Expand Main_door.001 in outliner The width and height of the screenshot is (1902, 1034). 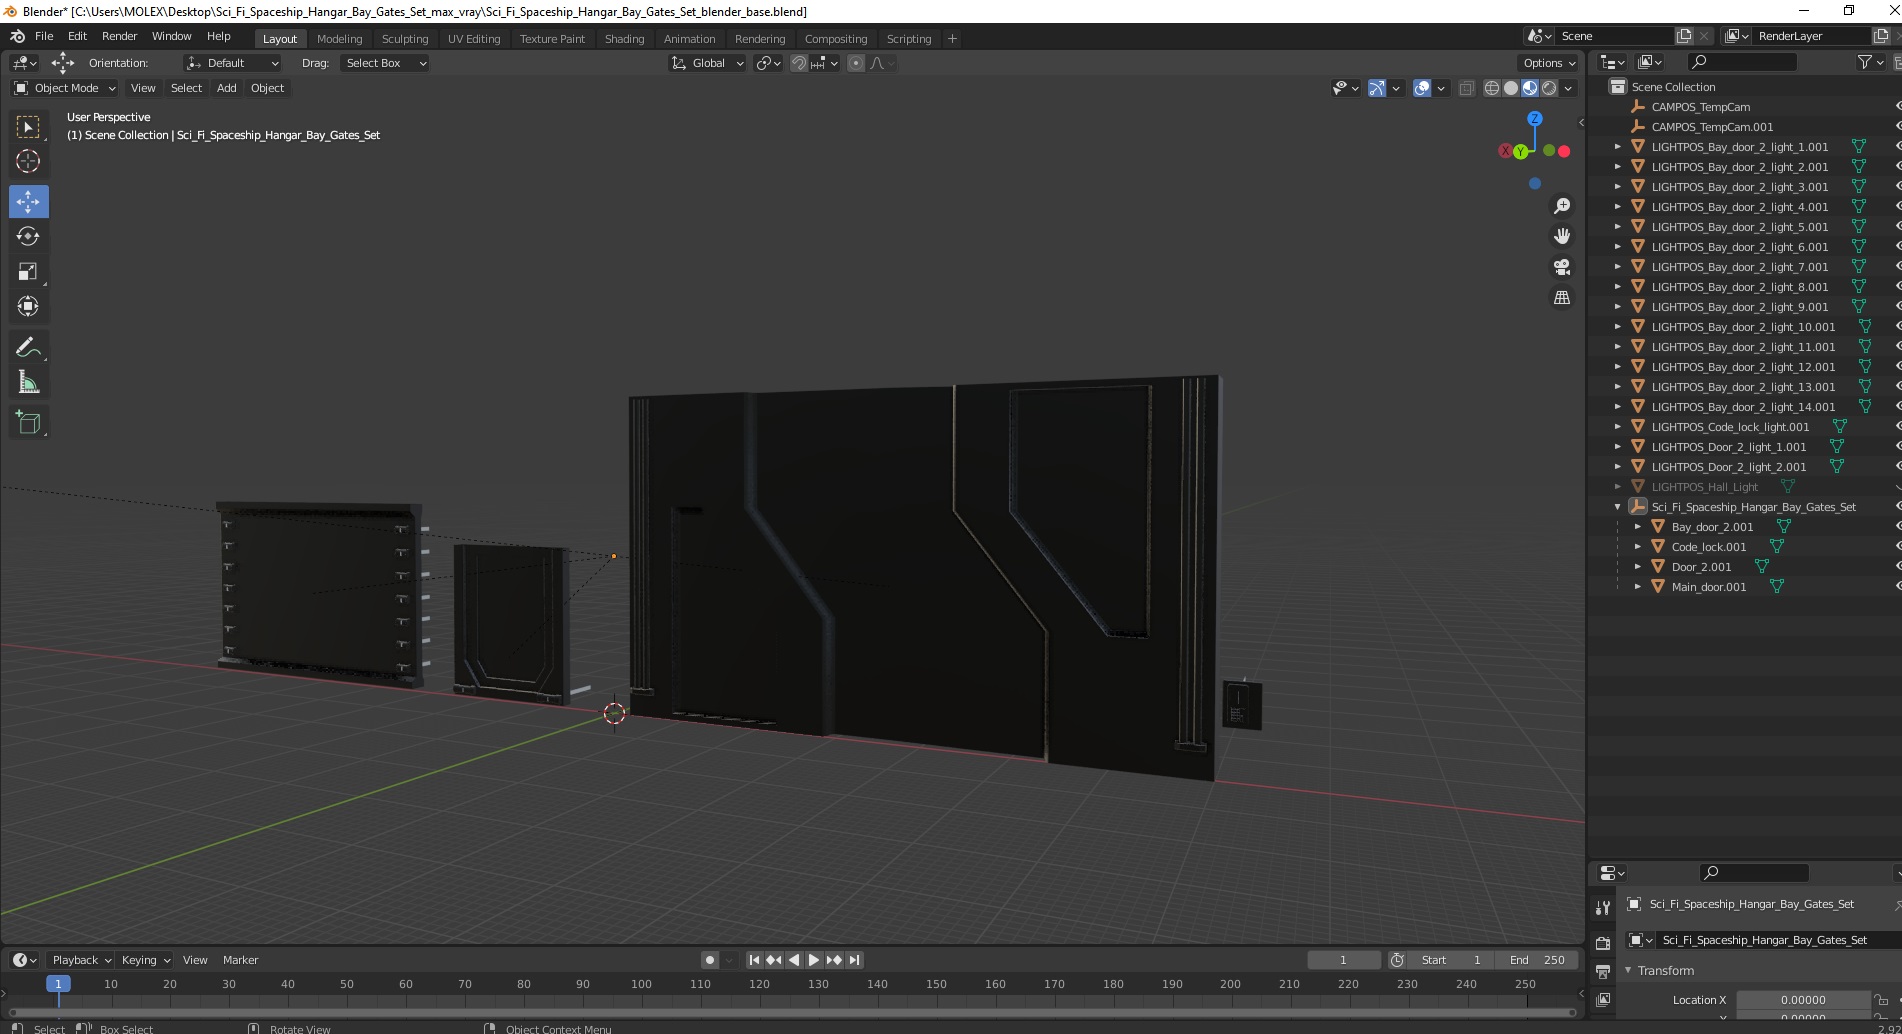[1638, 587]
